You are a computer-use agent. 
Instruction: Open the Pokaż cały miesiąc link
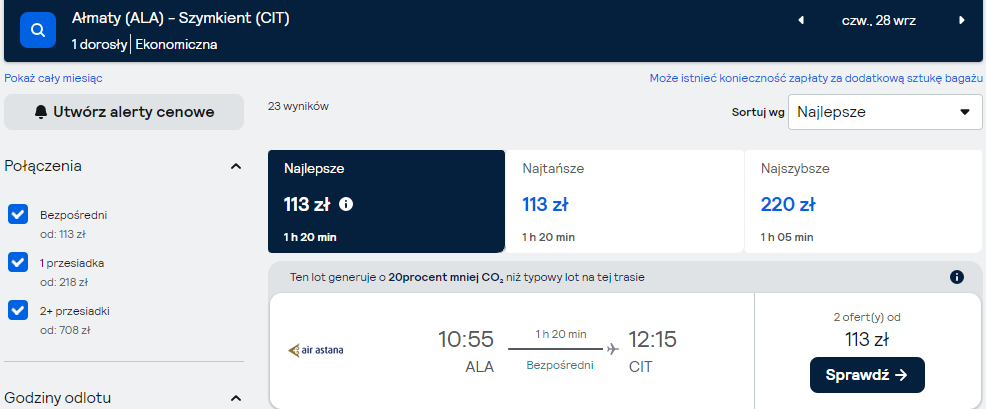click(x=53, y=79)
